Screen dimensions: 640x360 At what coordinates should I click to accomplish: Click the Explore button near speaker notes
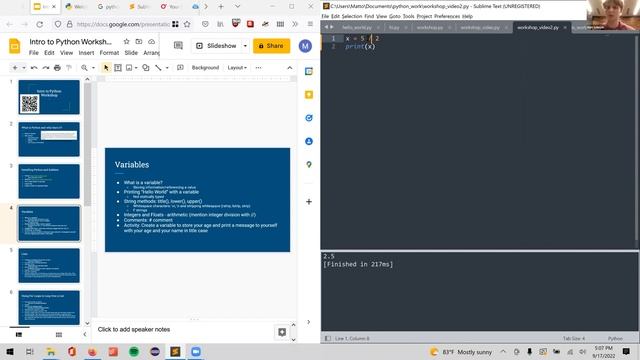click(282, 332)
